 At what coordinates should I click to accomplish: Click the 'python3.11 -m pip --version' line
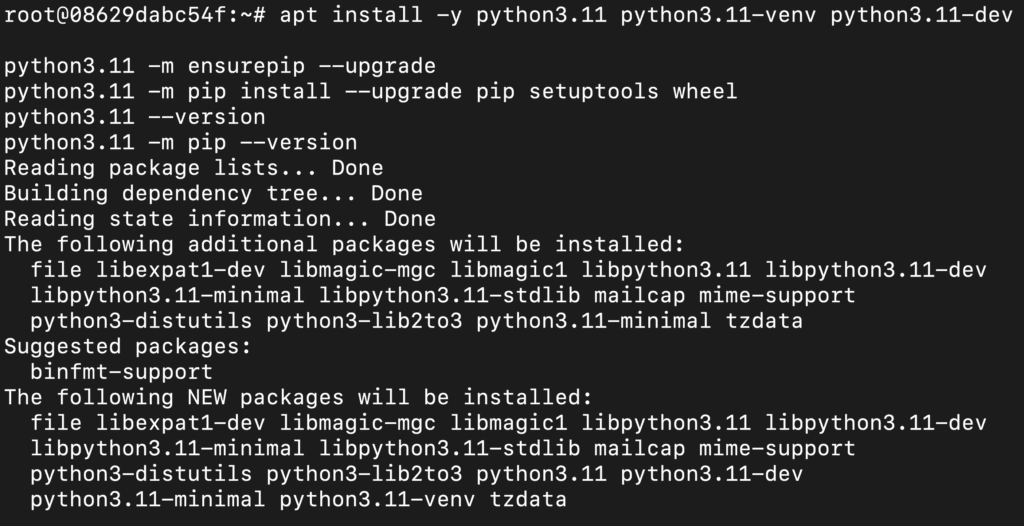[180, 143]
